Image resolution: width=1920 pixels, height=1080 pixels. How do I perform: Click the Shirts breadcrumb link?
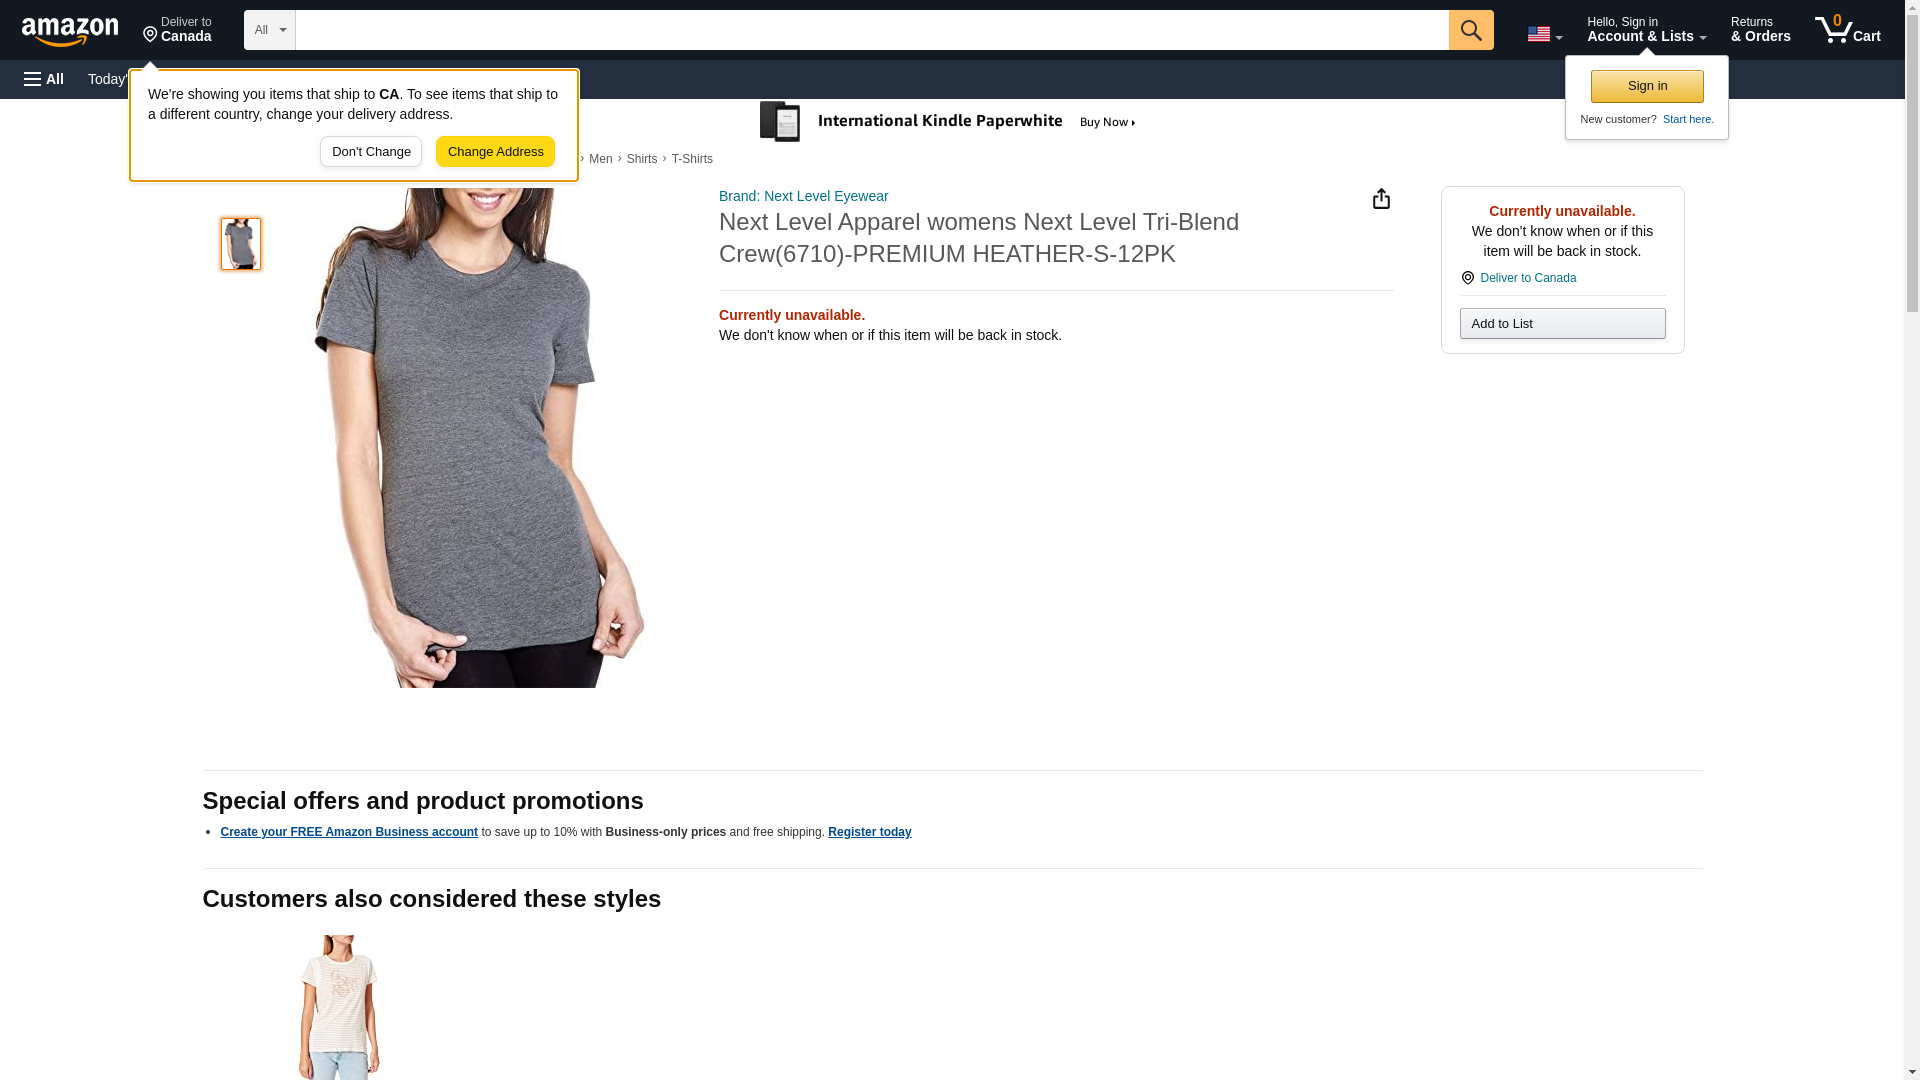(641, 159)
